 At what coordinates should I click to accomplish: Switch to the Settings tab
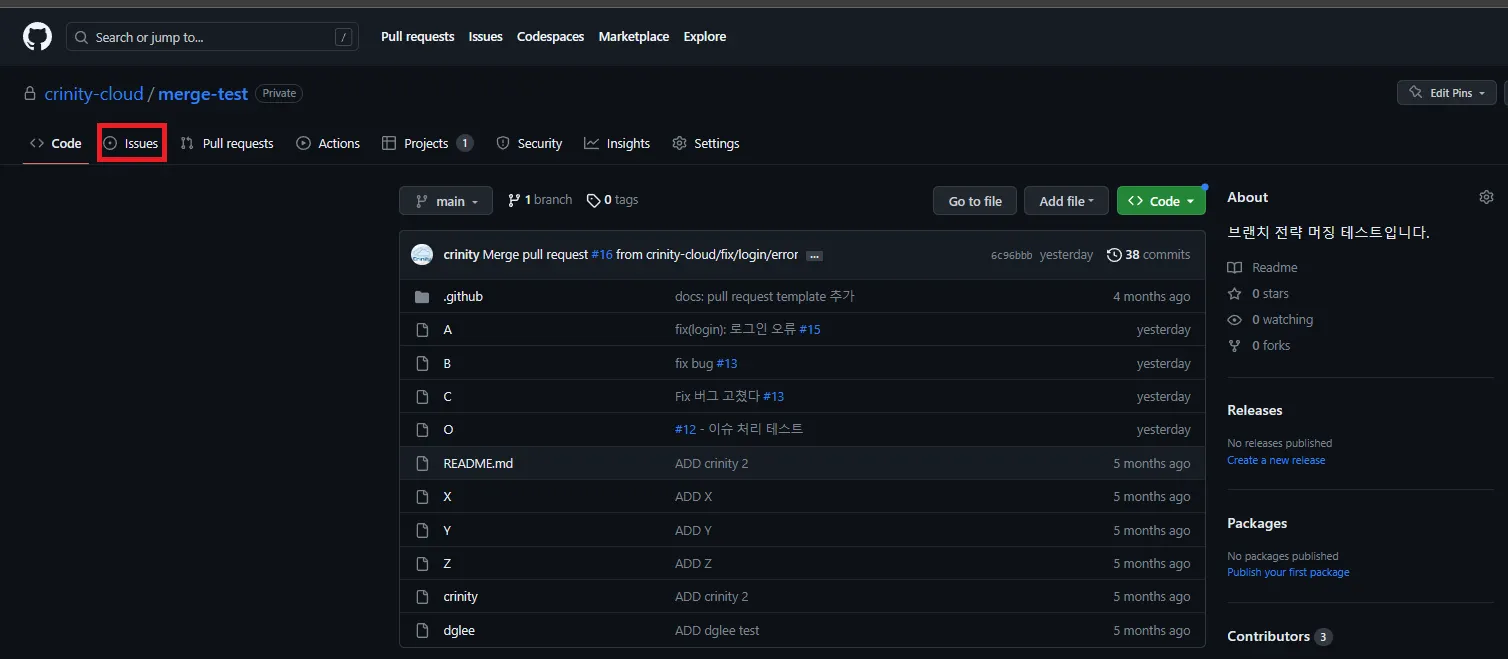point(706,144)
